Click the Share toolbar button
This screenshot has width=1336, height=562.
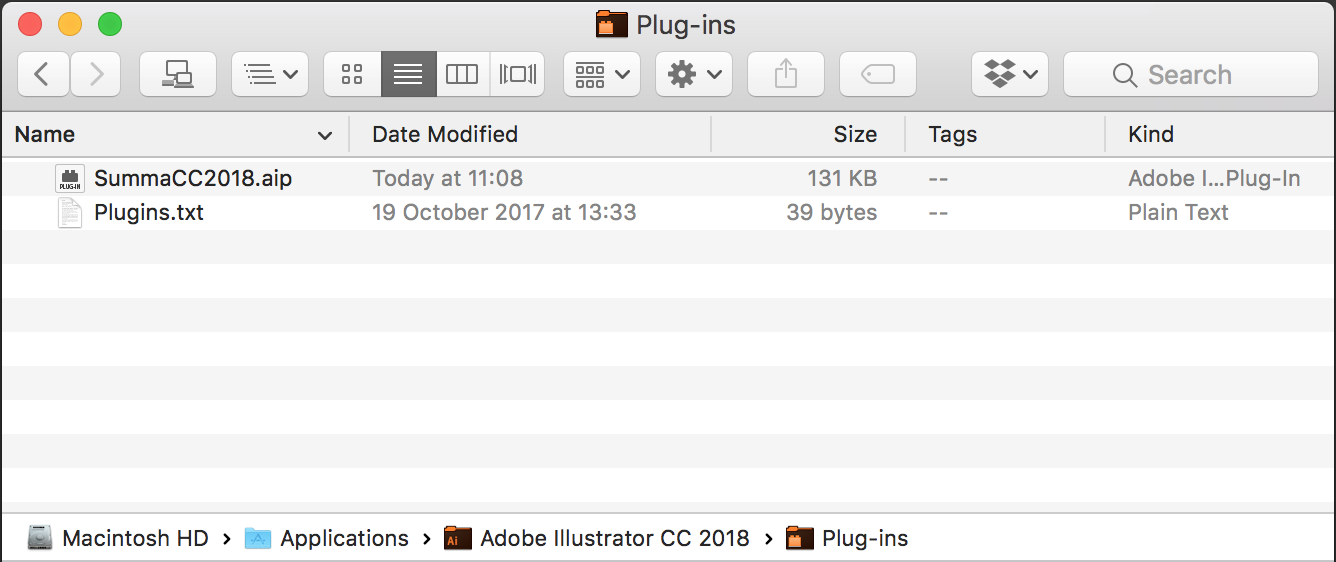[786, 74]
